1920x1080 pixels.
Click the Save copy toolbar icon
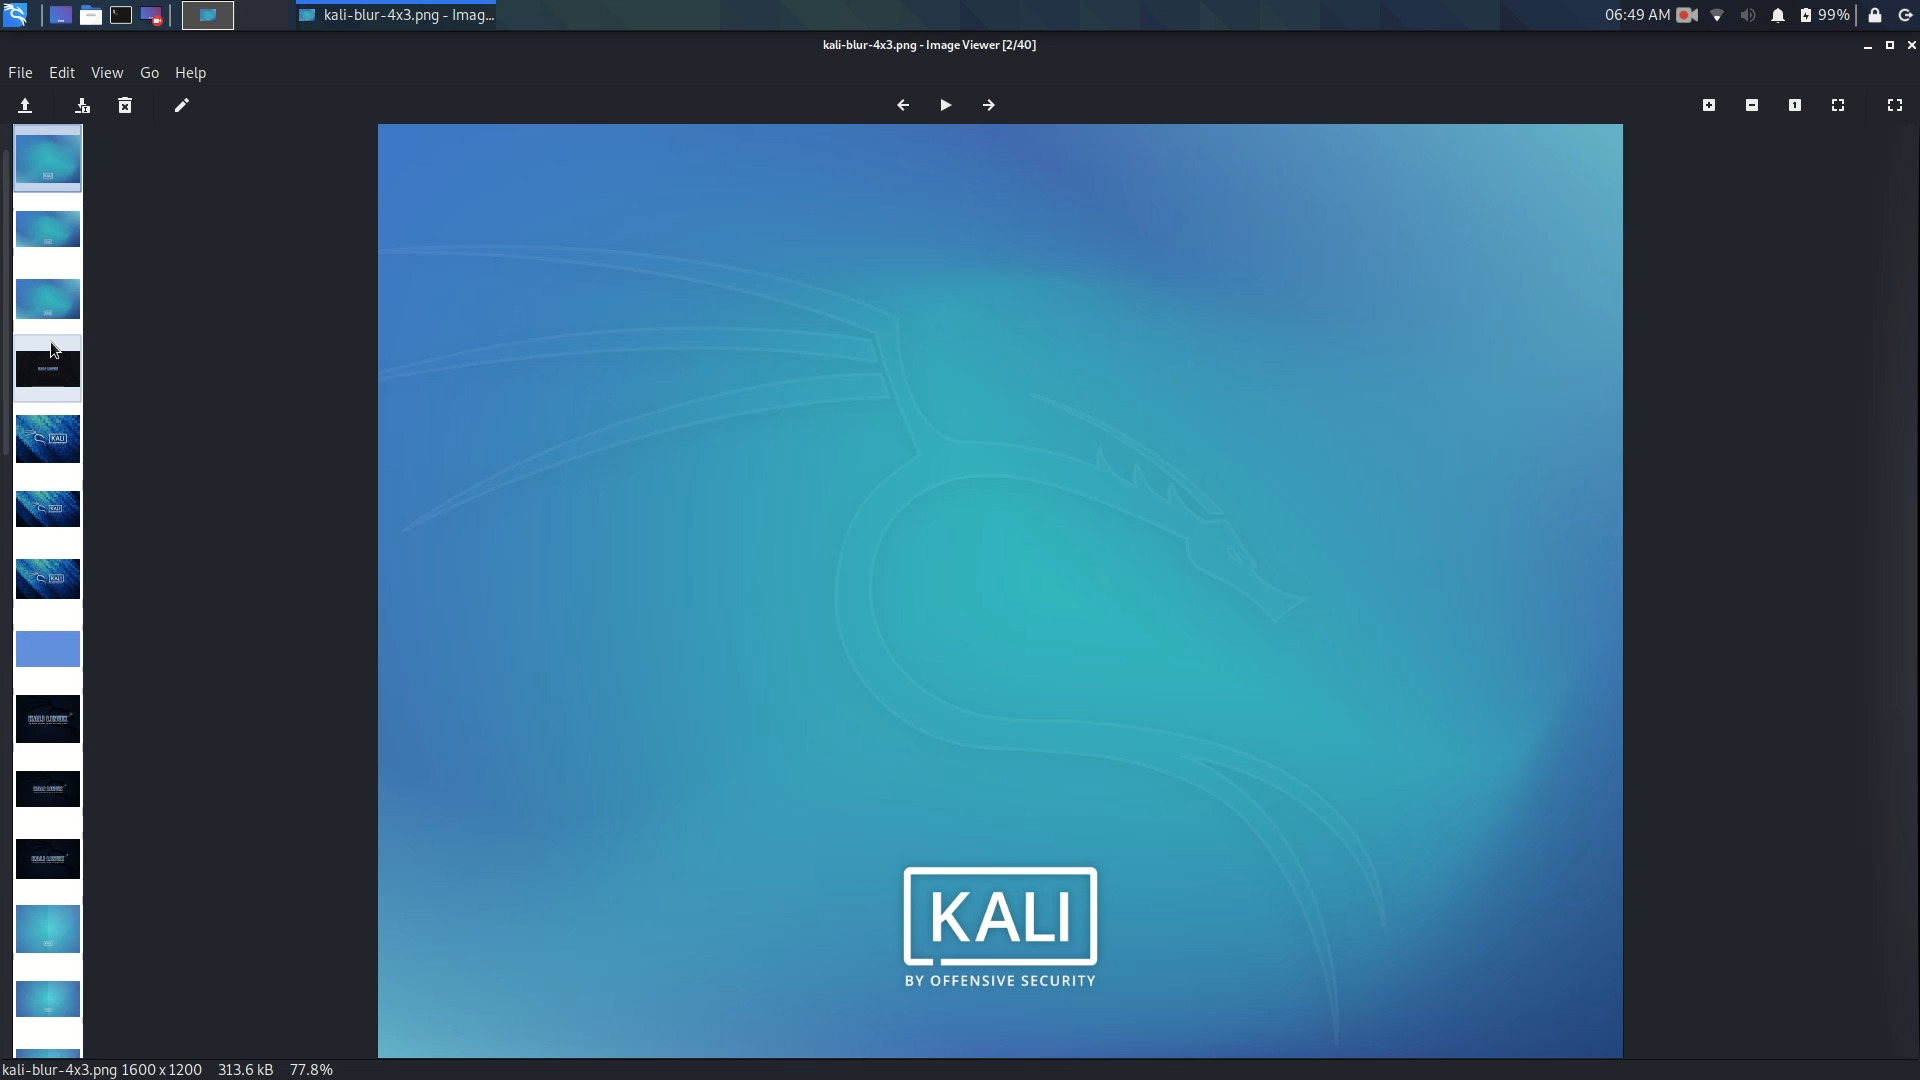(x=83, y=105)
